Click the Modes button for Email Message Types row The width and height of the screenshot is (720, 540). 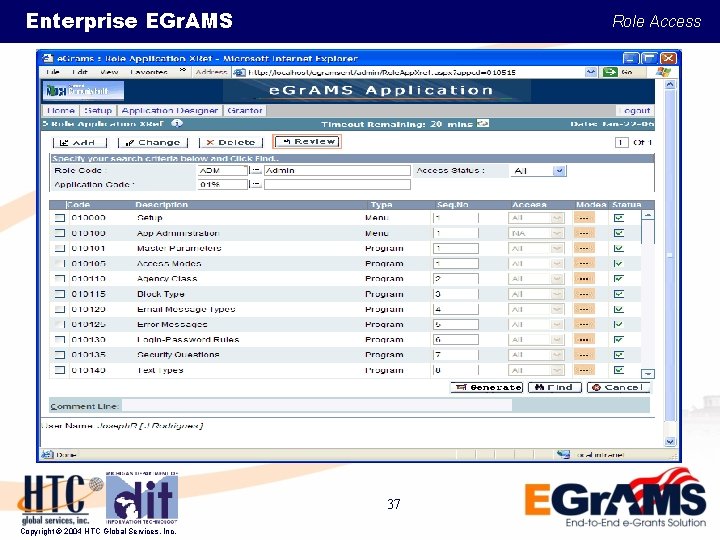(x=584, y=309)
